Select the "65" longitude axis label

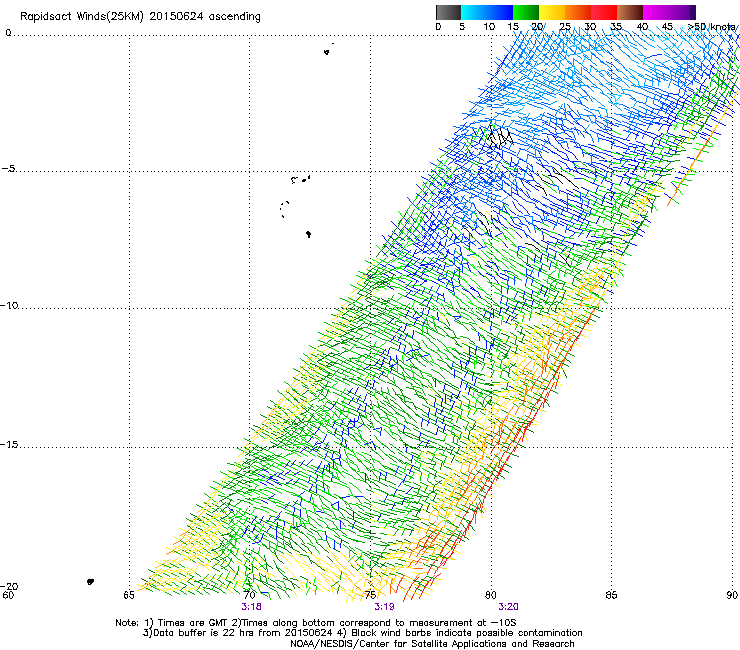(129, 595)
